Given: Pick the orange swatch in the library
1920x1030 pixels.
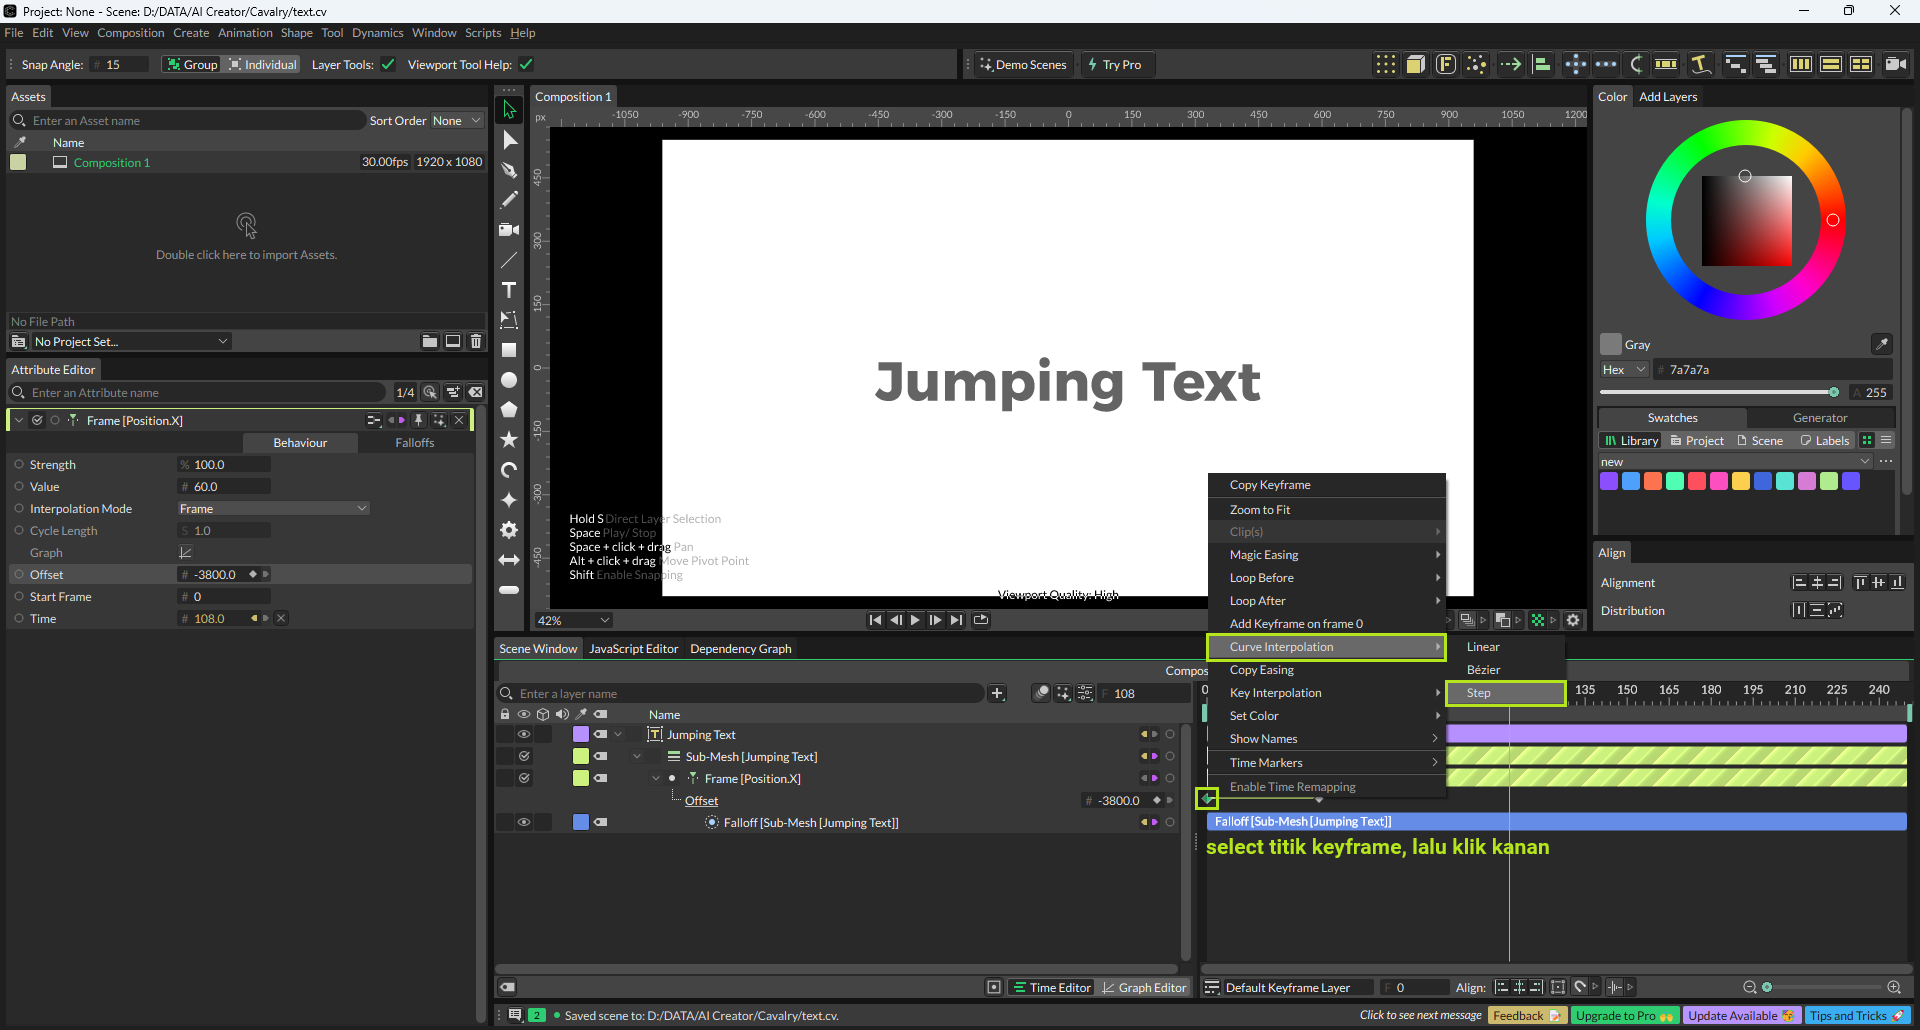Looking at the screenshot, I should point(1653,482).
